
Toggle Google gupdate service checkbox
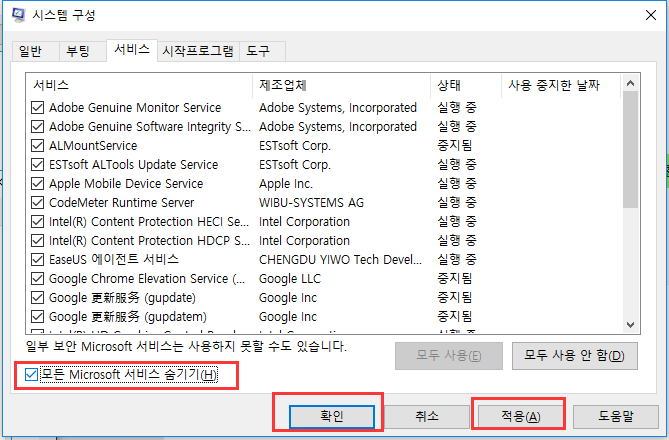(x=38, y=297)
